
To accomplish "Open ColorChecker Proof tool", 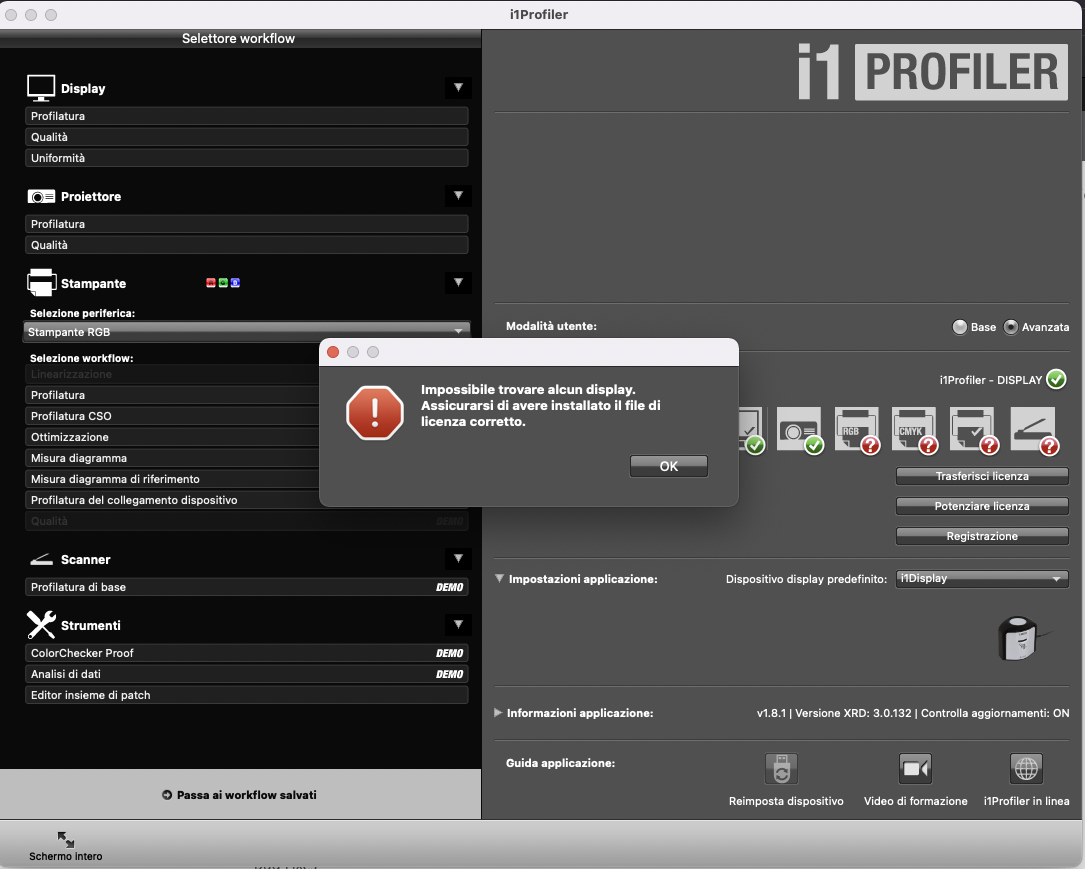I will [246, 652].
